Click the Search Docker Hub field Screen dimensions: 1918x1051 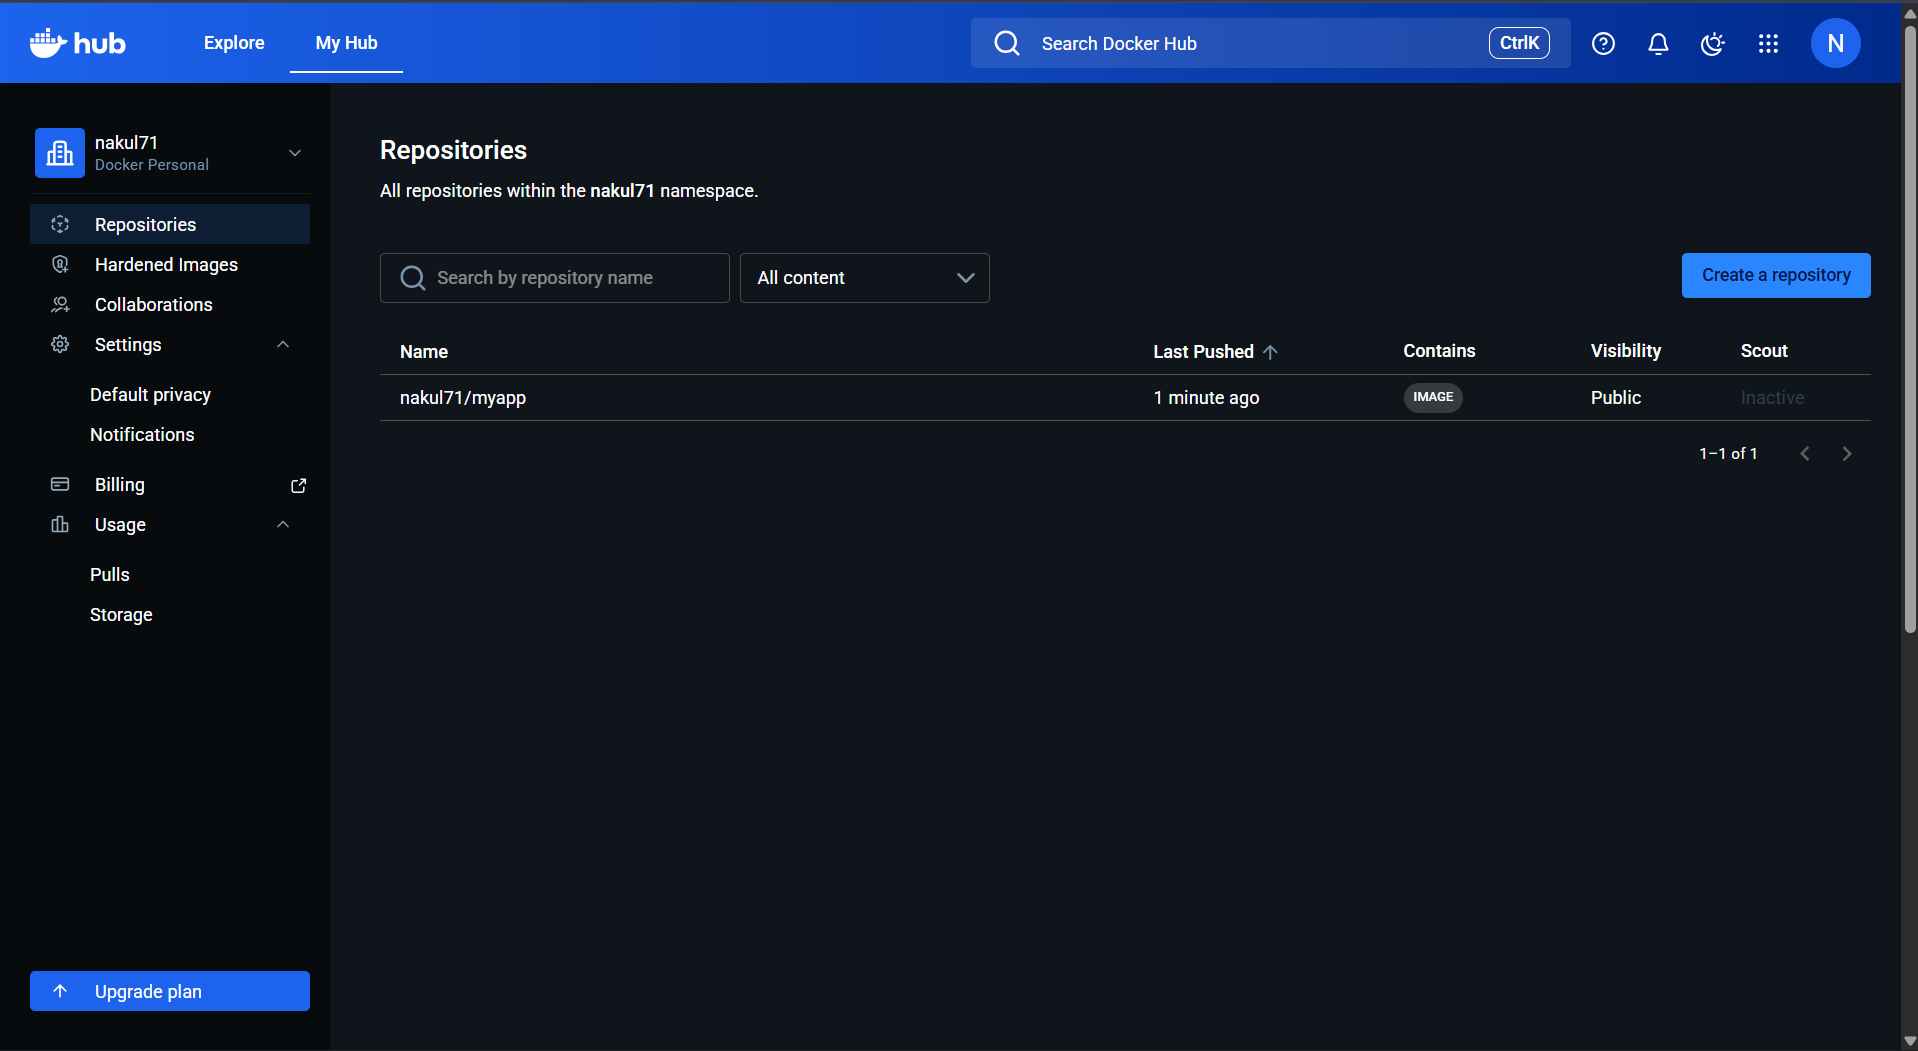point(1270,43)
